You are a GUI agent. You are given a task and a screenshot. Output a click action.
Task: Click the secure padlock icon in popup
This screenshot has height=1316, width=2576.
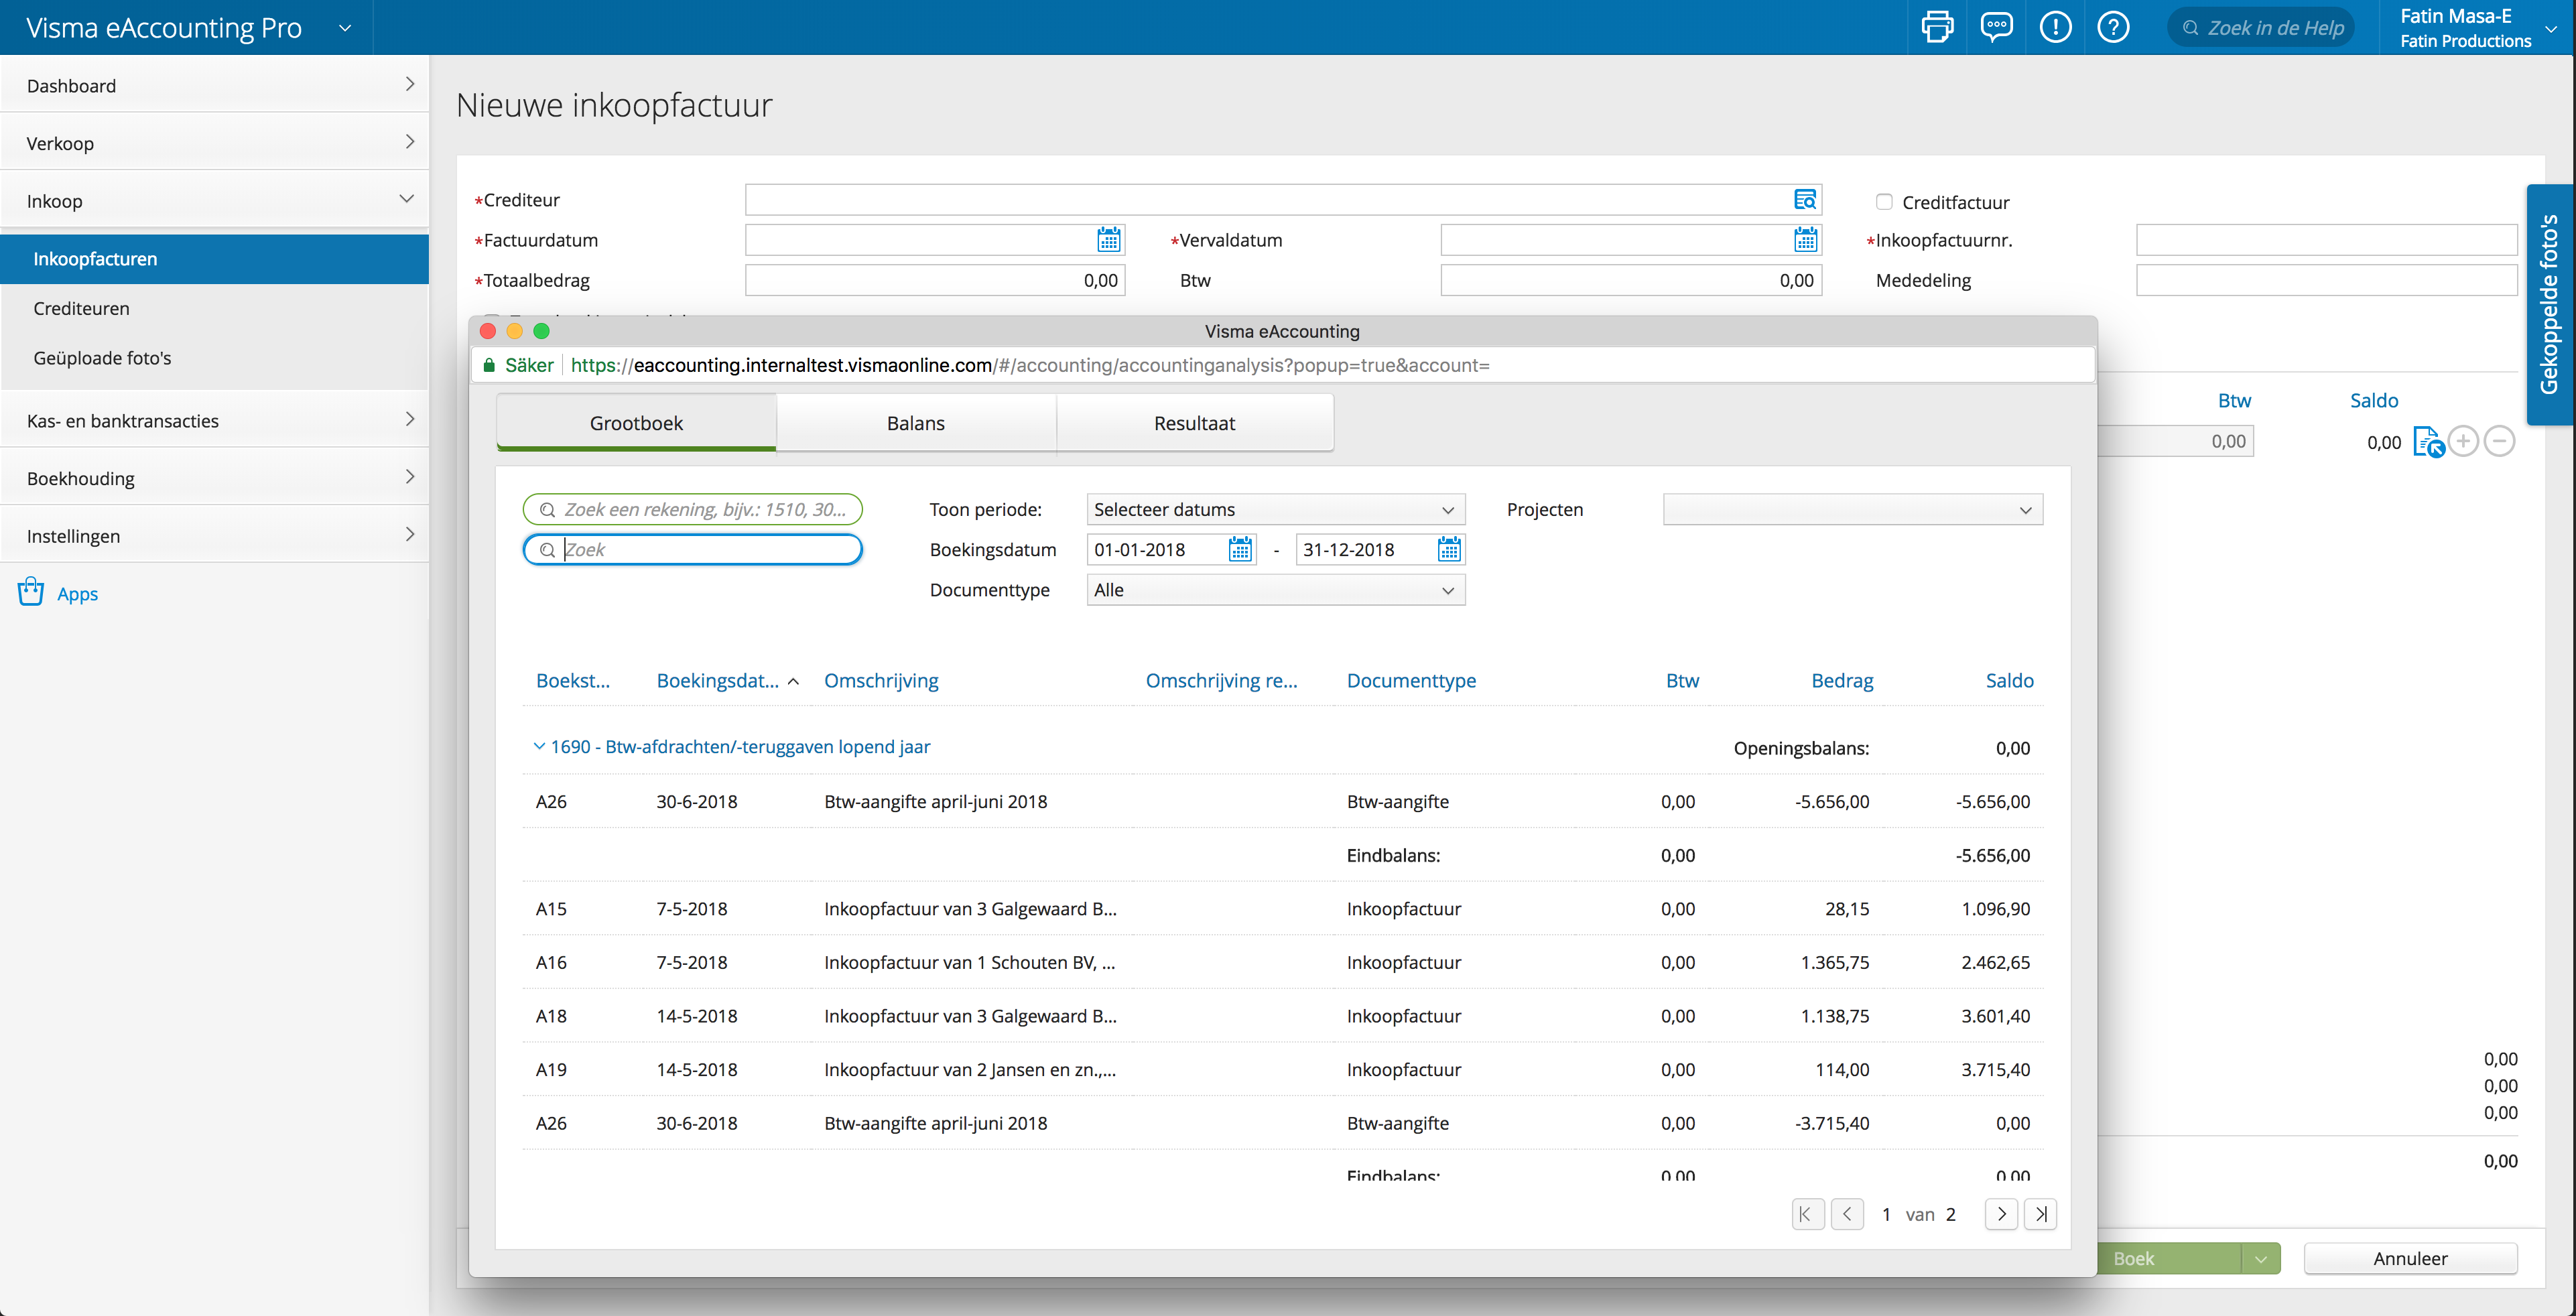click(x=489, y=365)
